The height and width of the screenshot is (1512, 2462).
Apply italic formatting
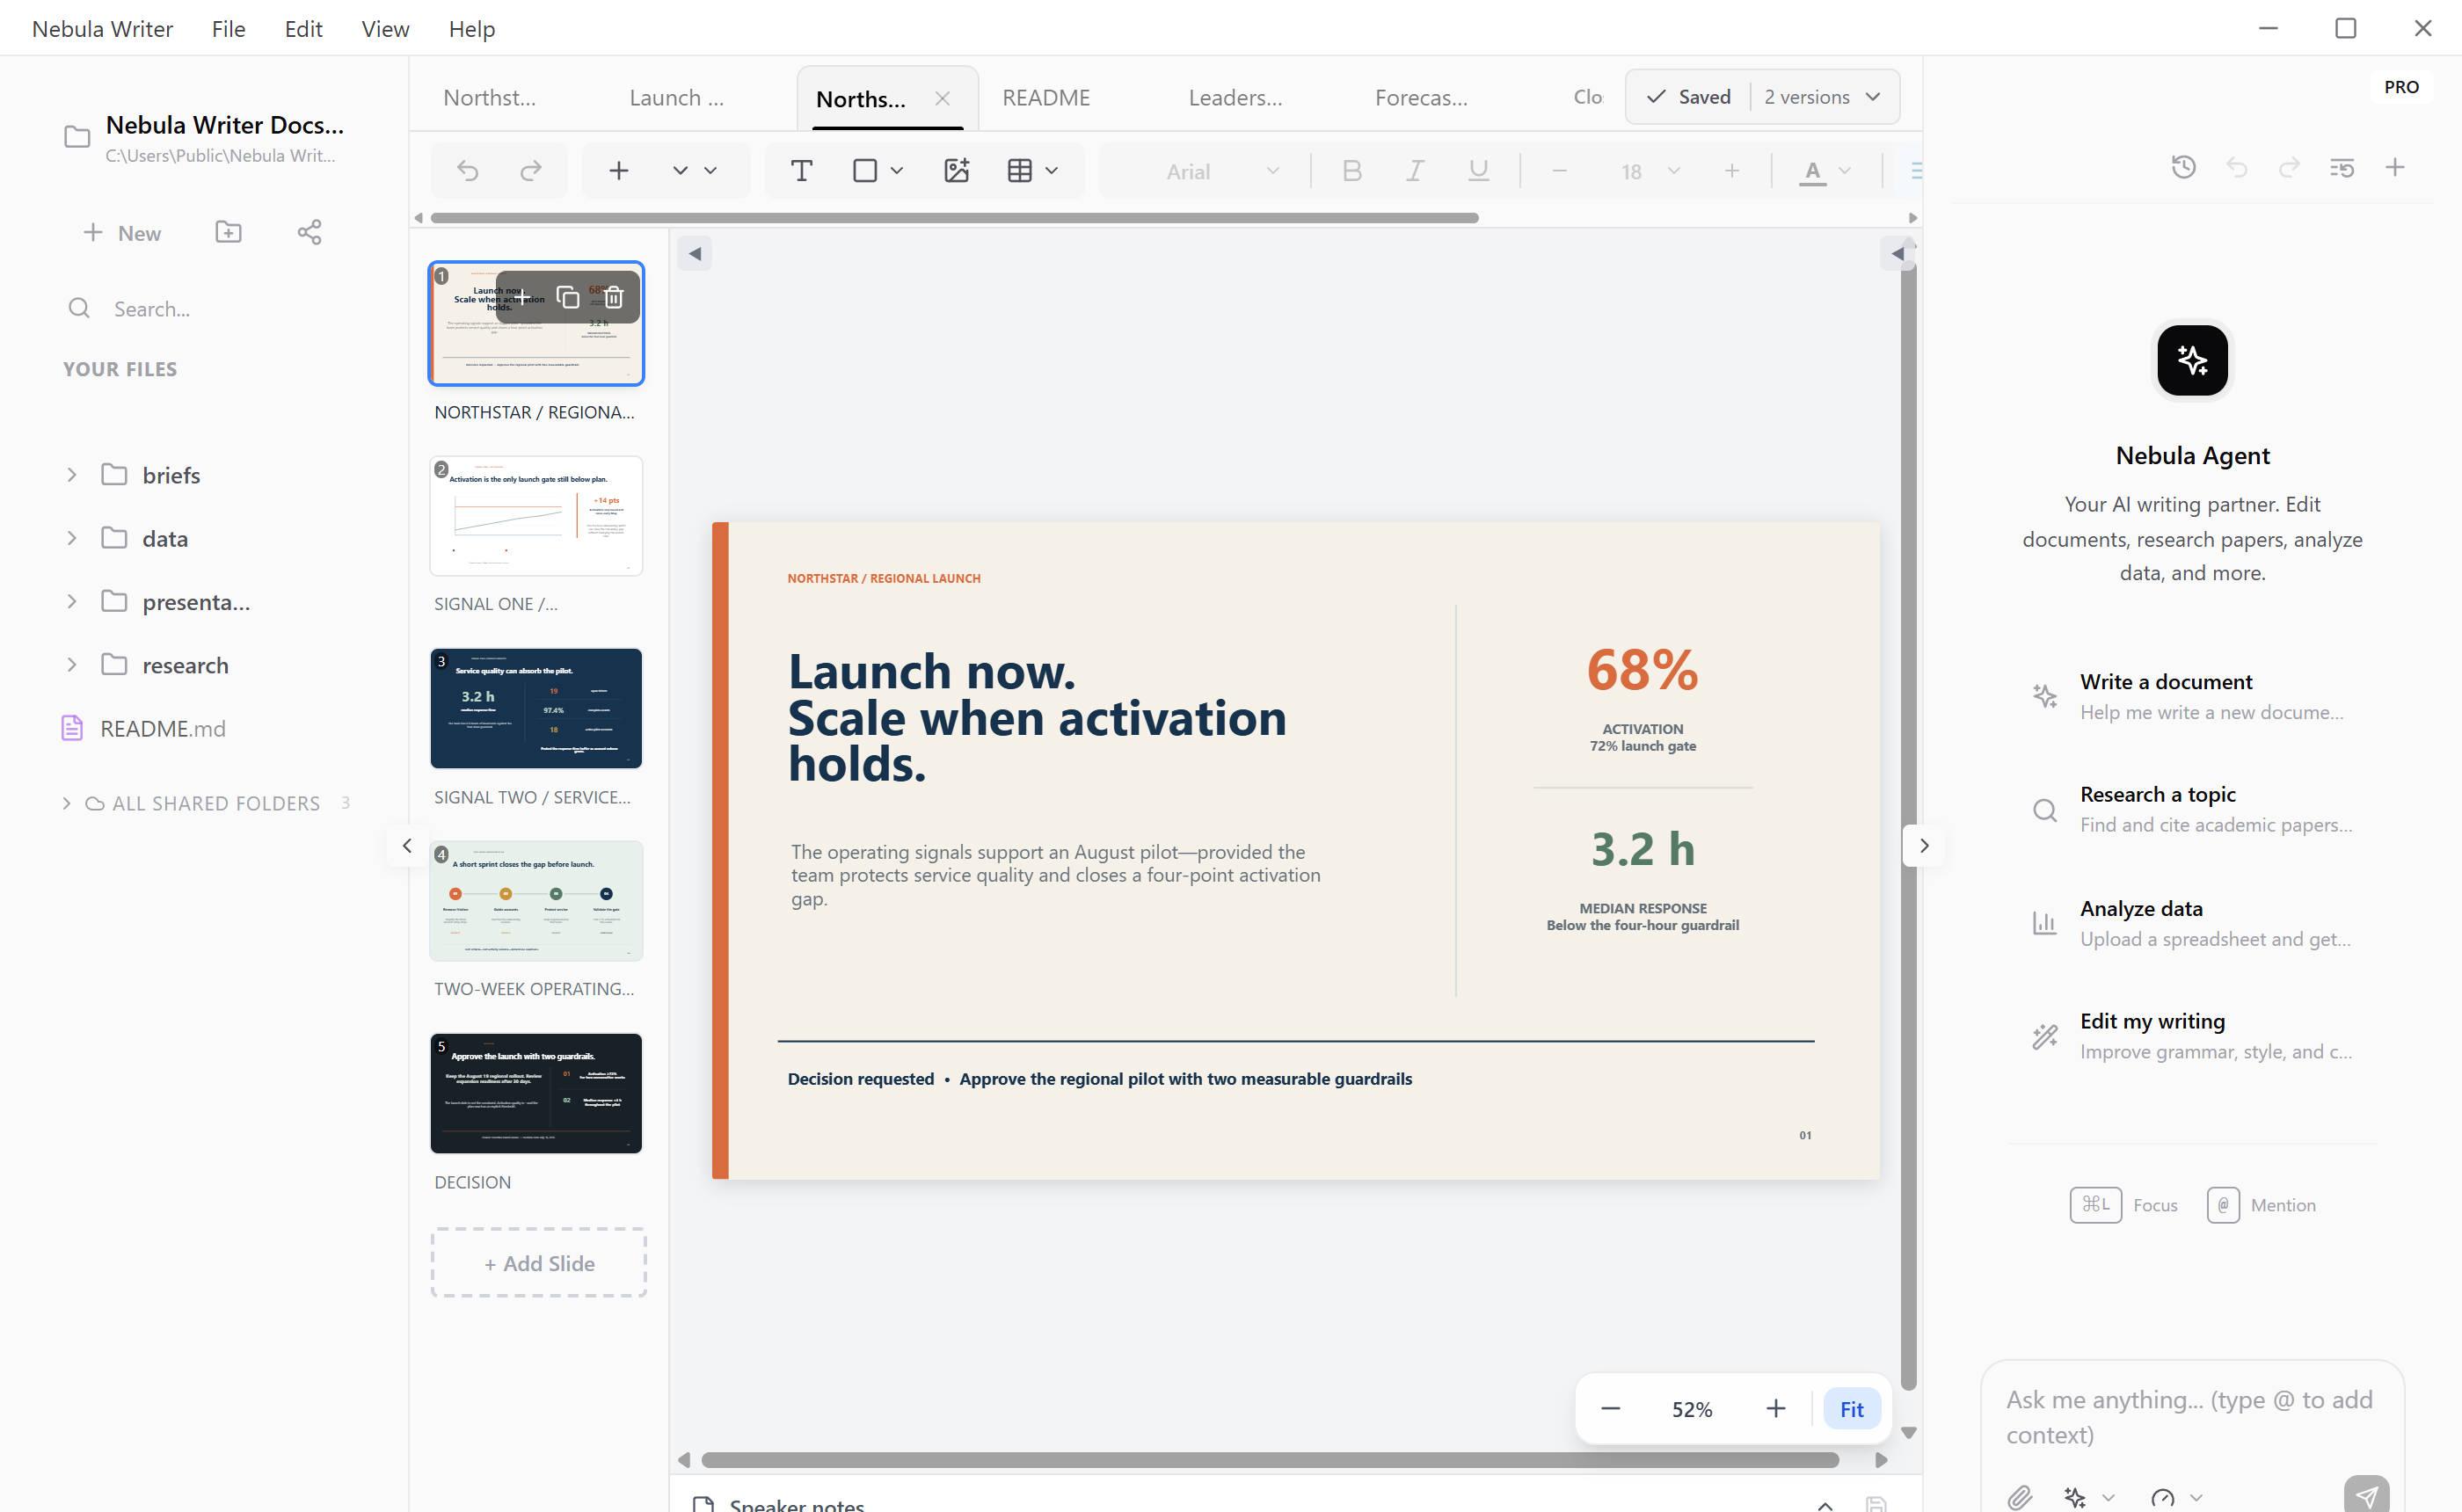(x=1415, y=171)
